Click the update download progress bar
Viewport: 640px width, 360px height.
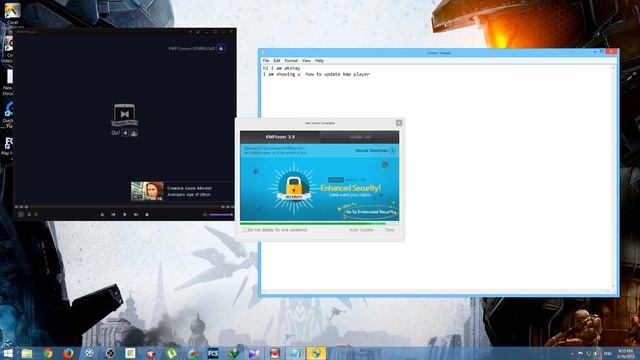pos(320,224)
